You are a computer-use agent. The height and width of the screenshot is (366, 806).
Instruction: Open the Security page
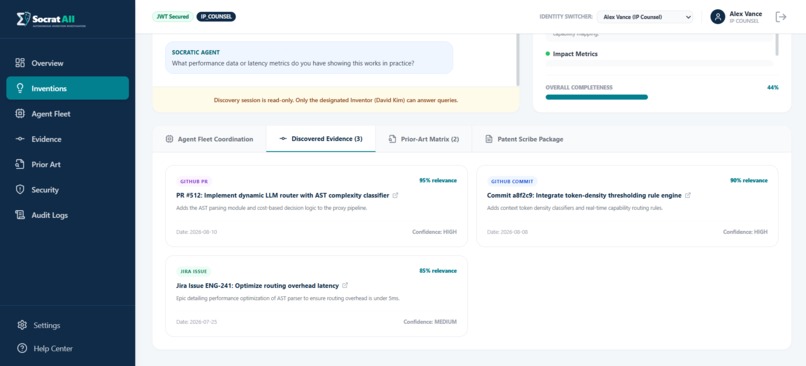tap(67, 190)
